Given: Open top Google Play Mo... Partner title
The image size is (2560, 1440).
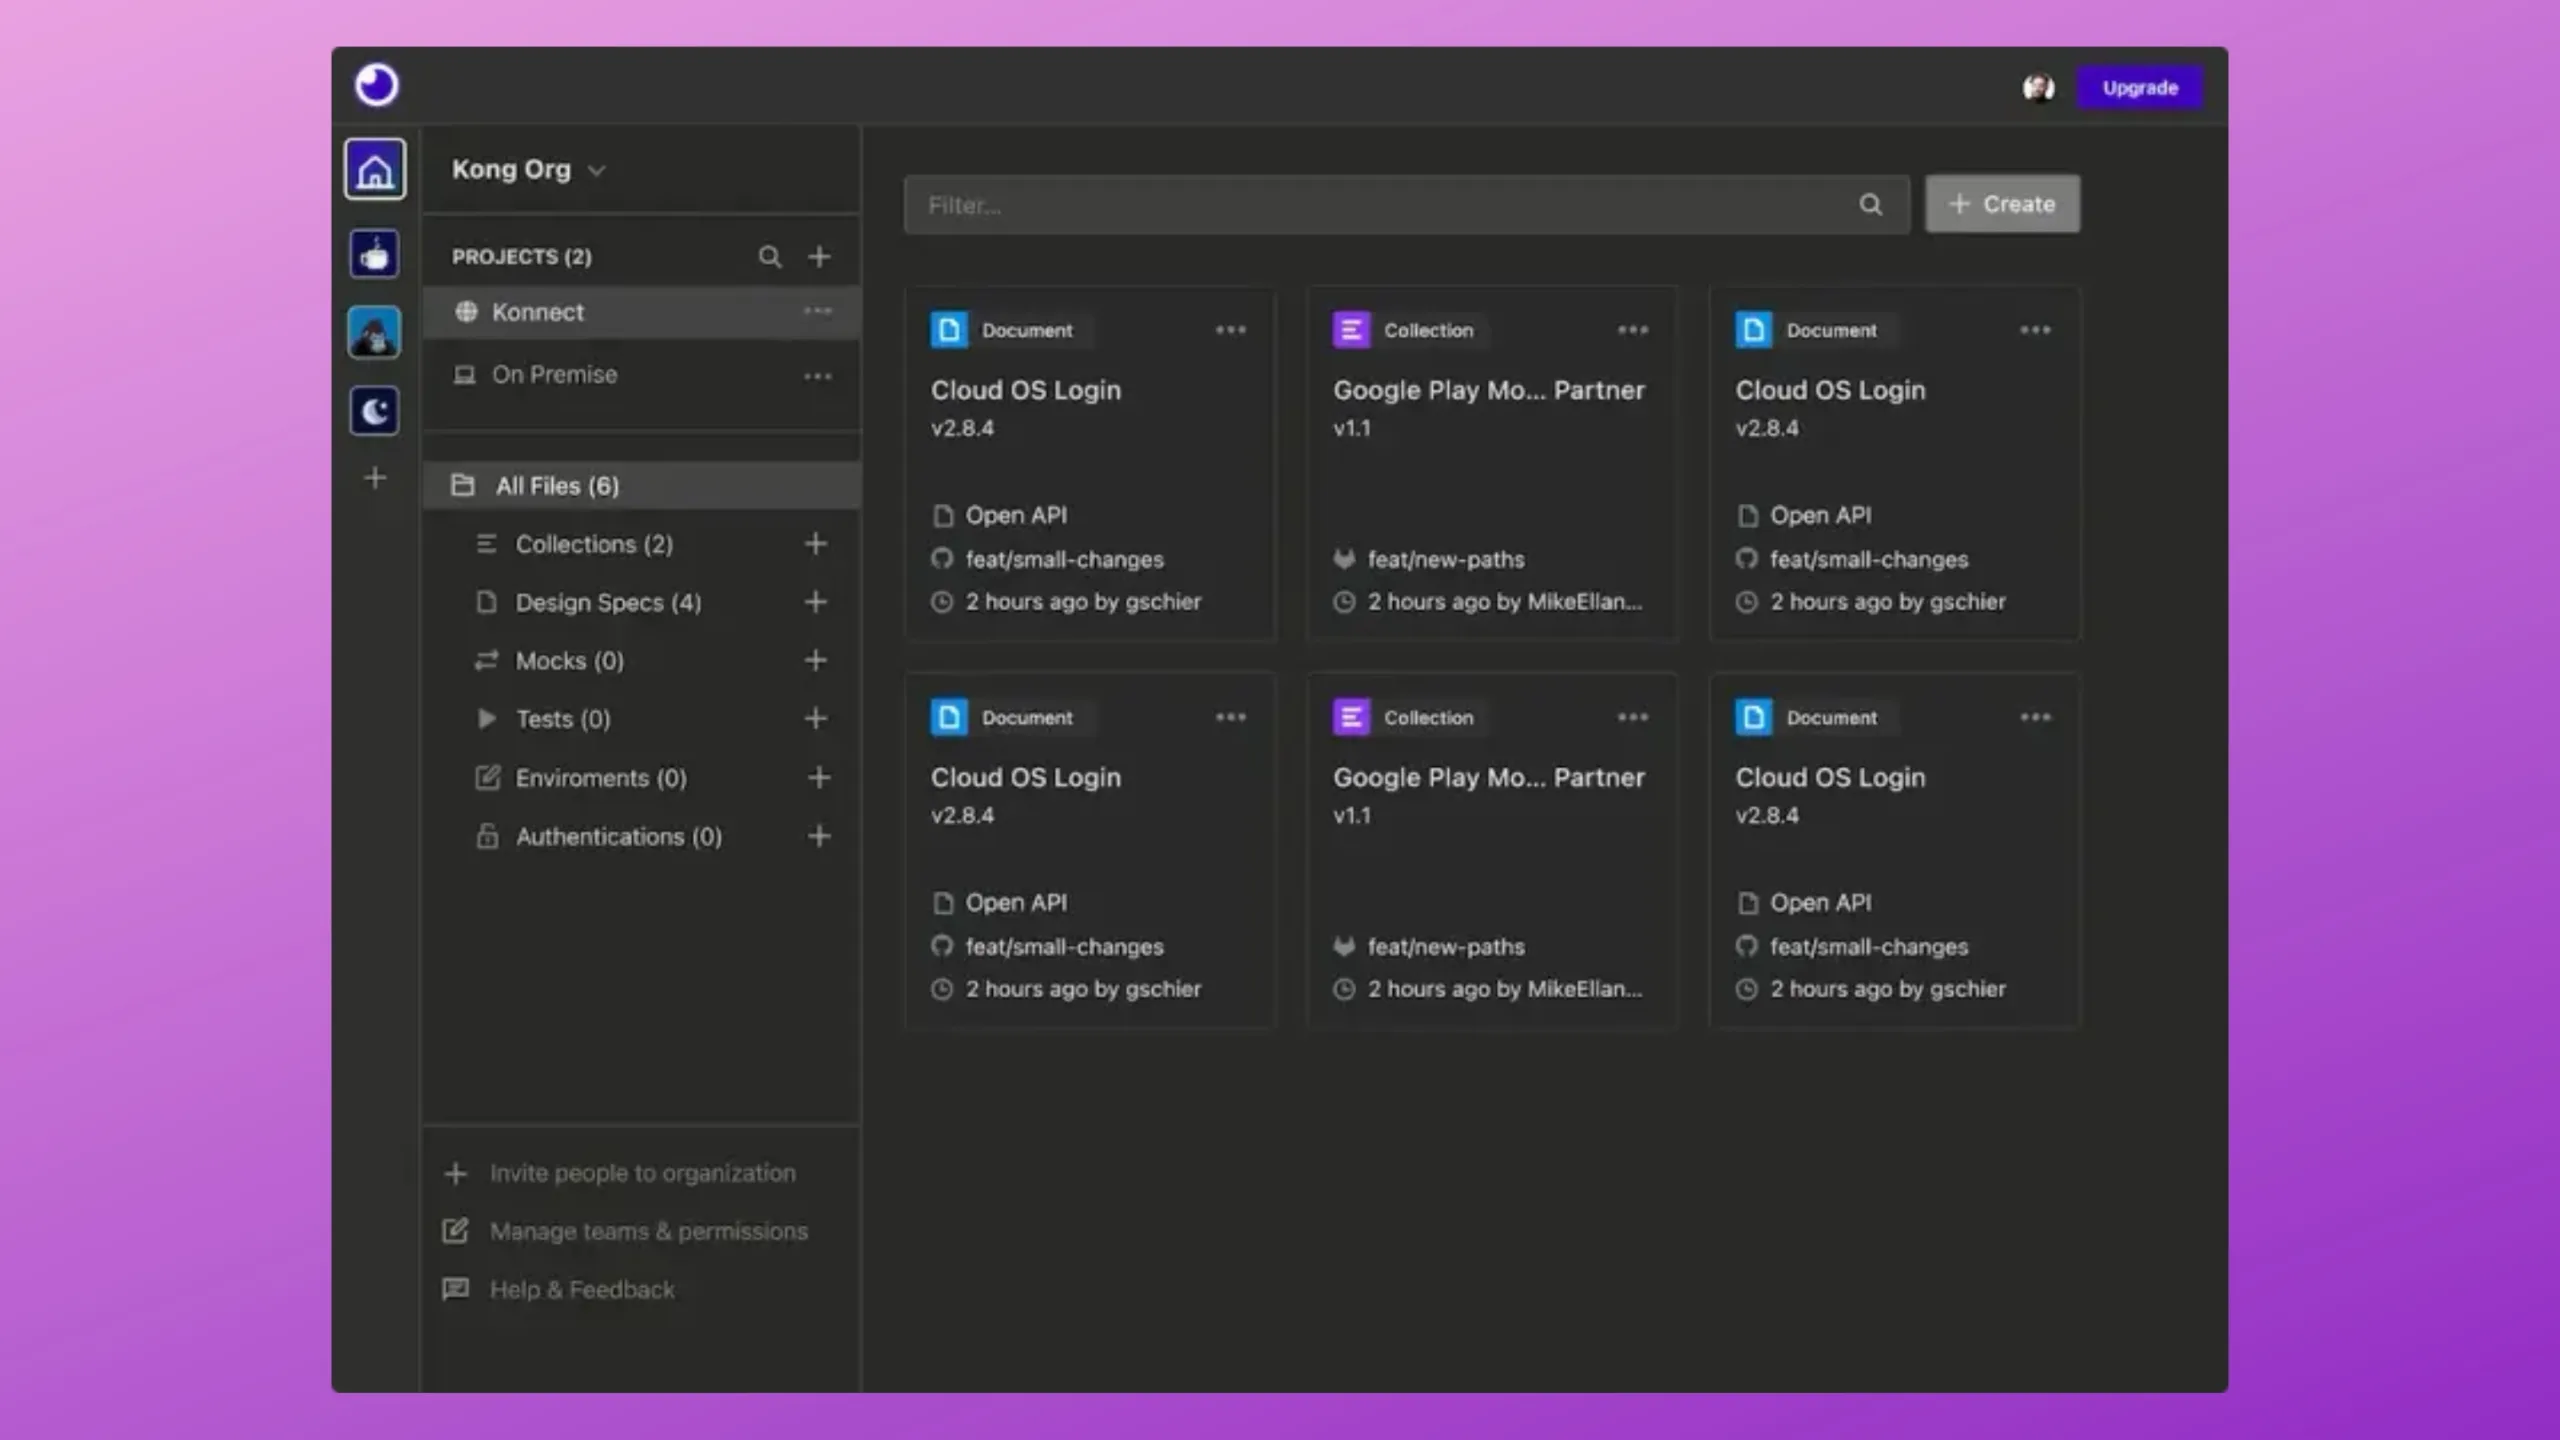Looking at the screenshot, I should pyautogui.click(x=1489, y=390).
